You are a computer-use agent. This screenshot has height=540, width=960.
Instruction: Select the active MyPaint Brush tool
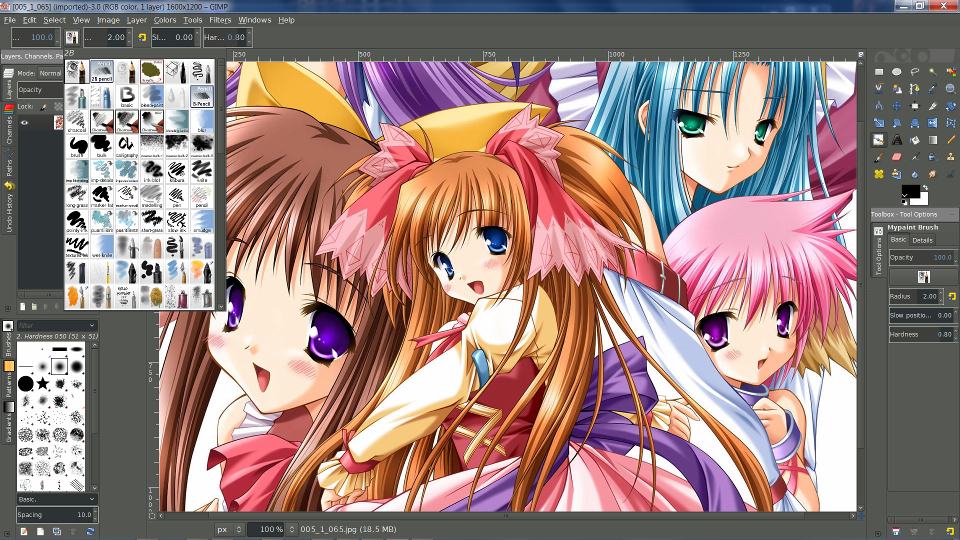[x=879, y=140]
